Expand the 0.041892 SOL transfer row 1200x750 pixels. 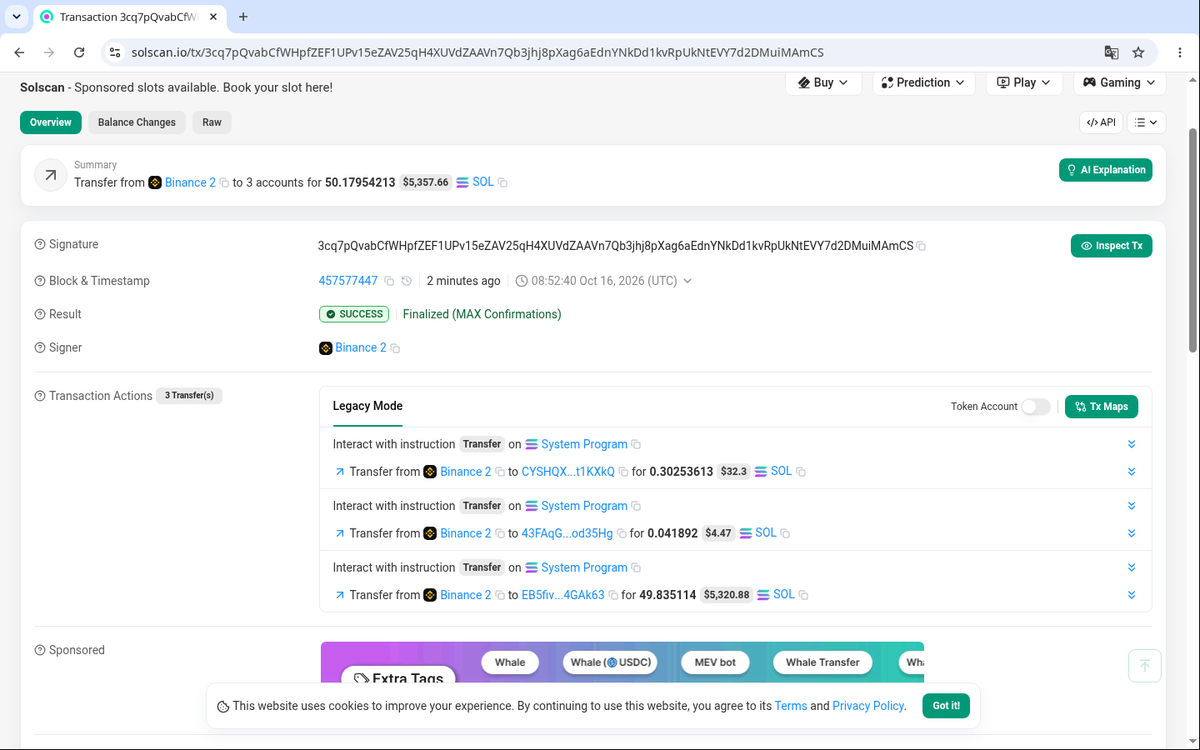coord(1131,534)
